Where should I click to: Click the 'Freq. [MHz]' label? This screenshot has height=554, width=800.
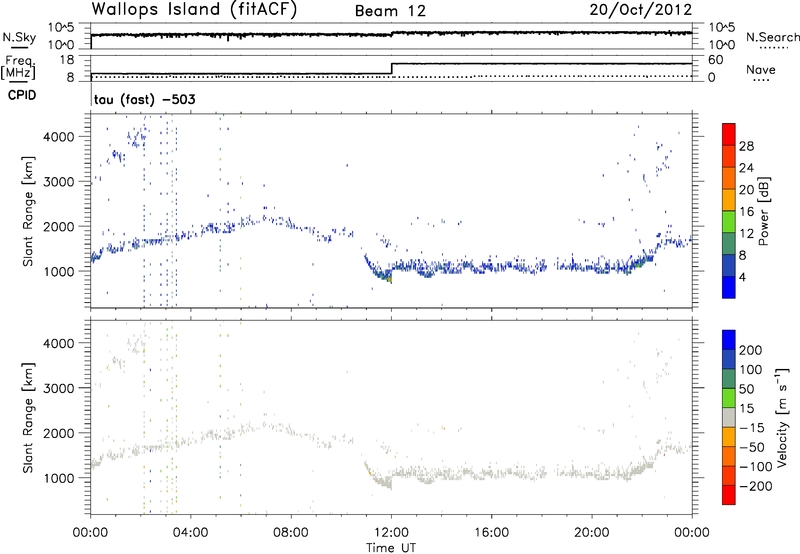pos(19,67)
